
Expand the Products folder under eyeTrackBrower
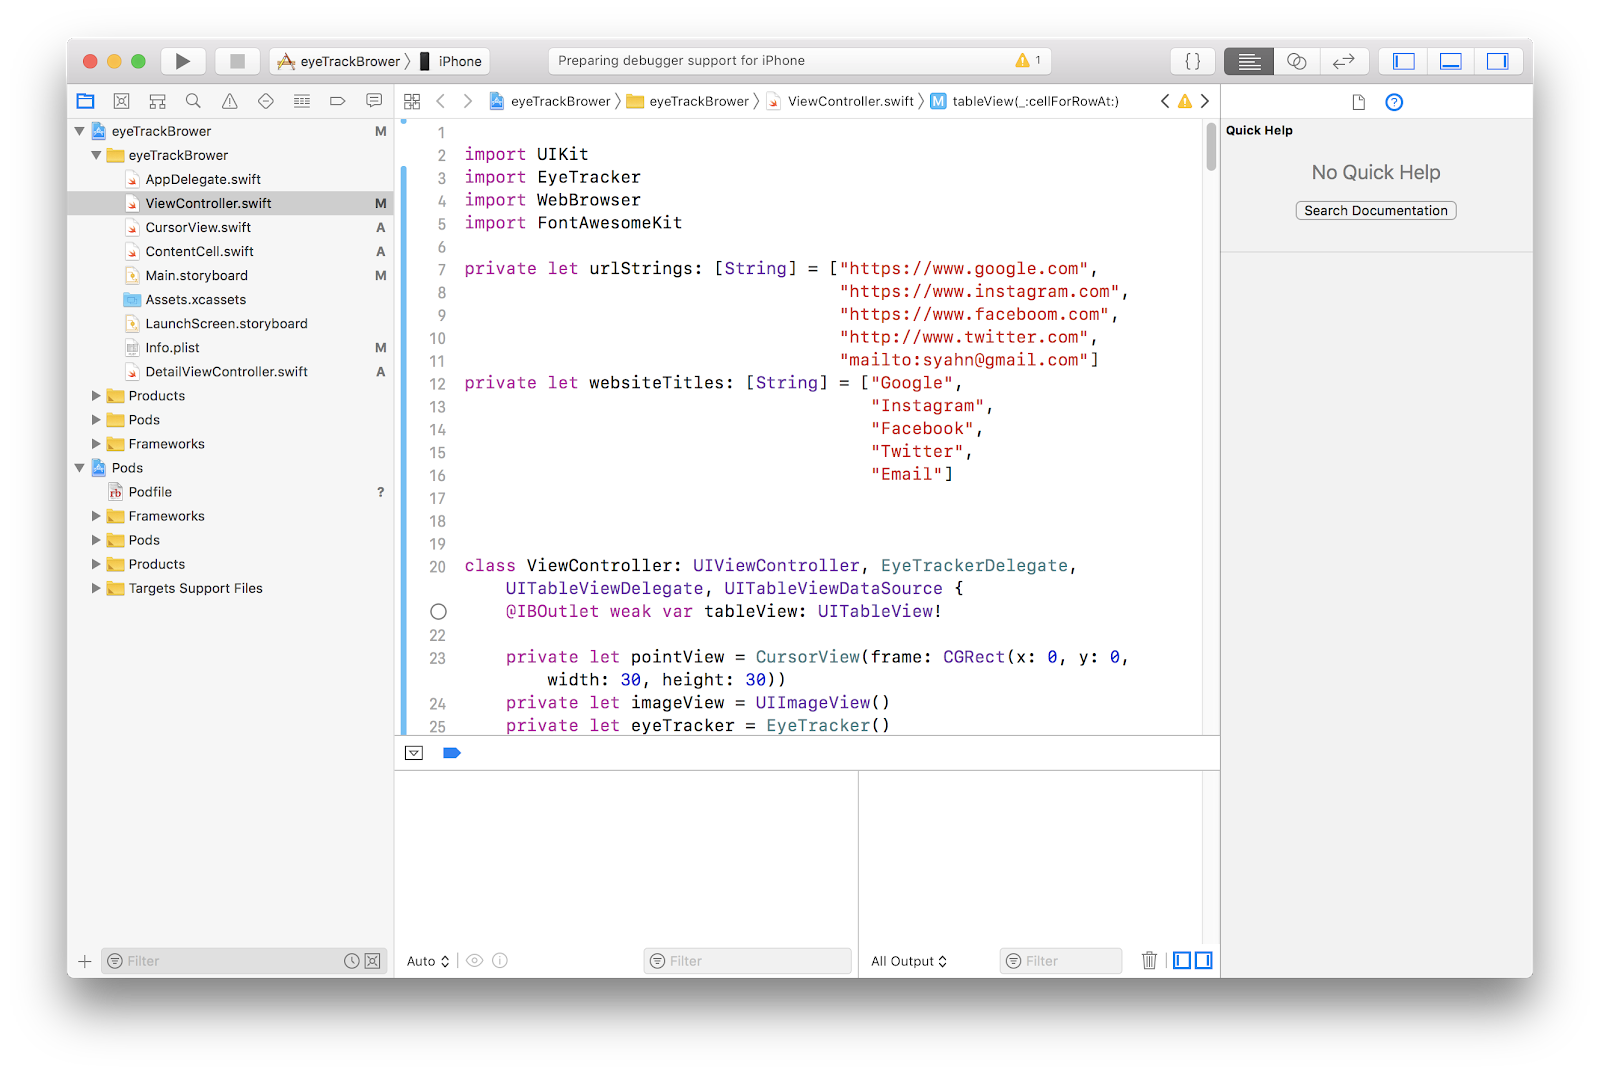pos(96,396)
